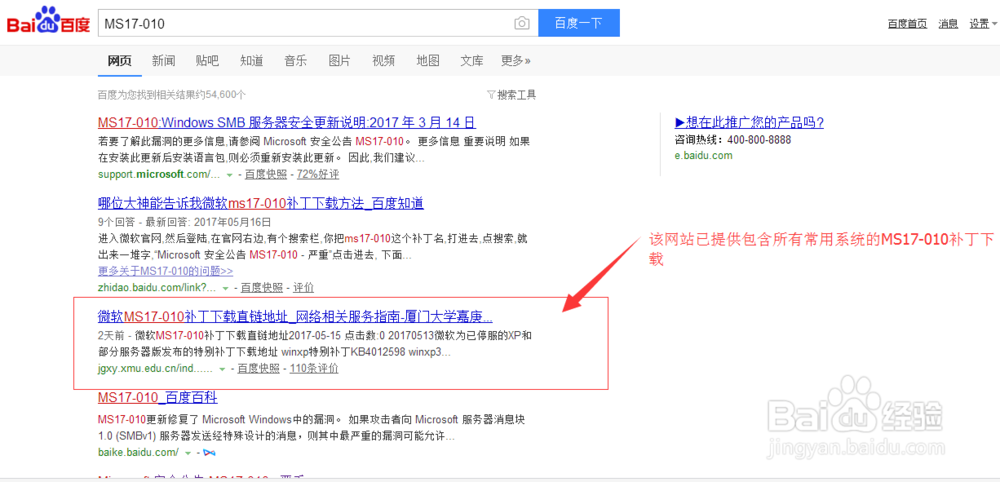Image resolution: width=1000 pixels, height=482 pixels.
Task: Click the '咨询热线: 400-800-8888' text
Action: pyautogui.click(x=732, y=140)
